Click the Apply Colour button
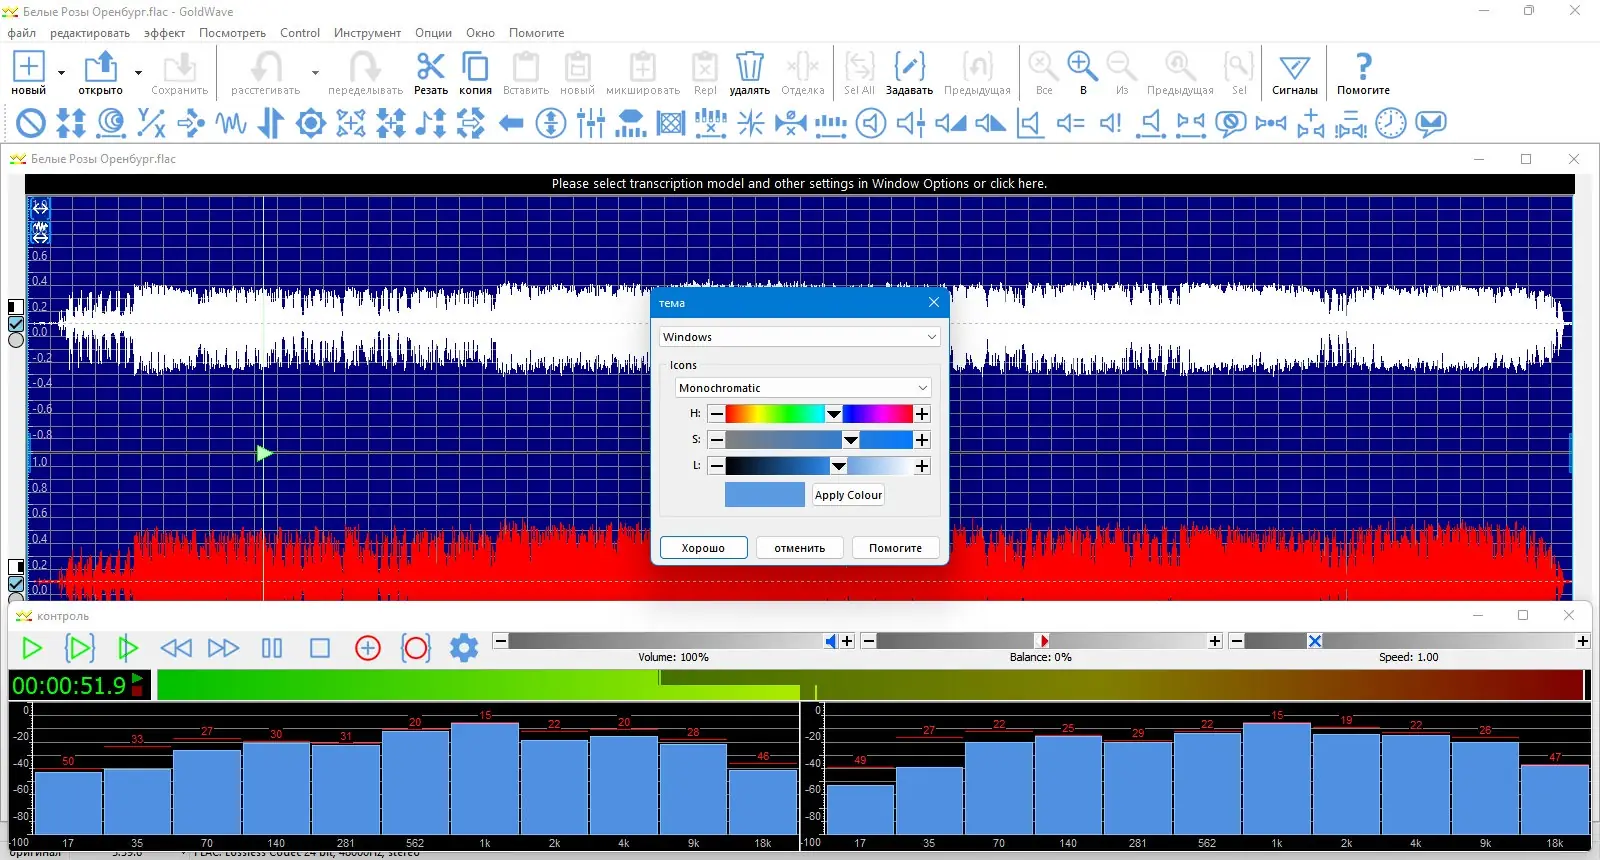Viewport: 1600px width, 860px height. click(848, 495)
